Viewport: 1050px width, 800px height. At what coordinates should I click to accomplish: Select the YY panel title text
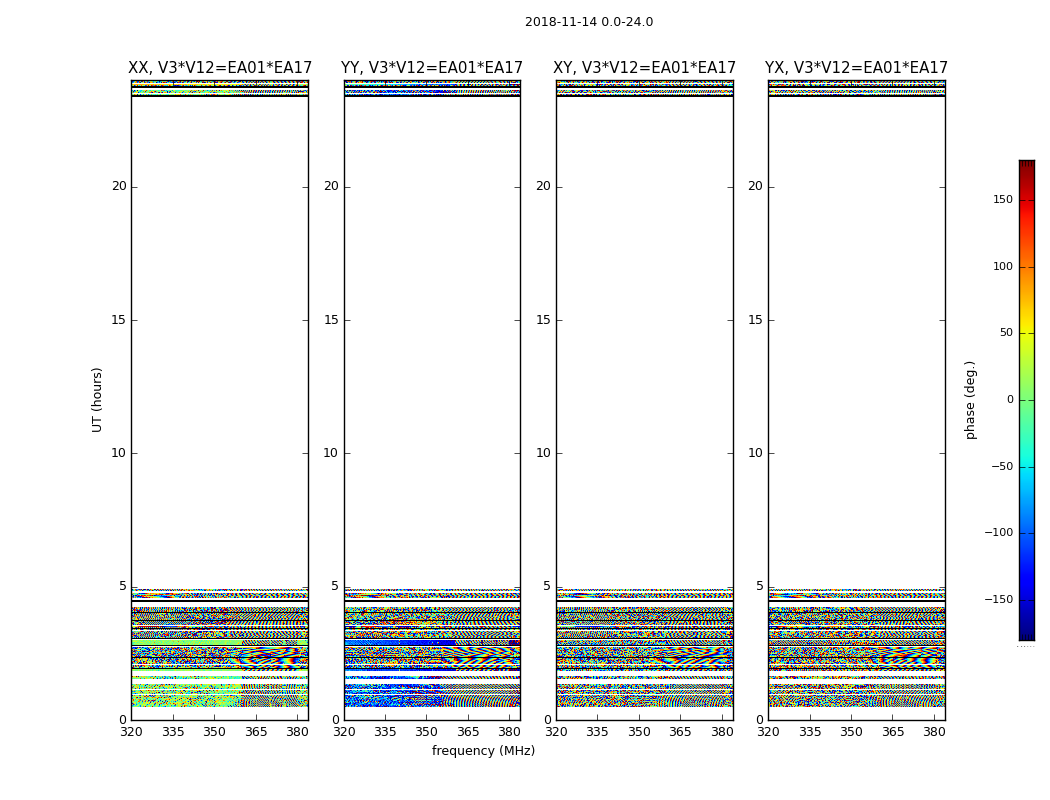click(x=431, y=68)
